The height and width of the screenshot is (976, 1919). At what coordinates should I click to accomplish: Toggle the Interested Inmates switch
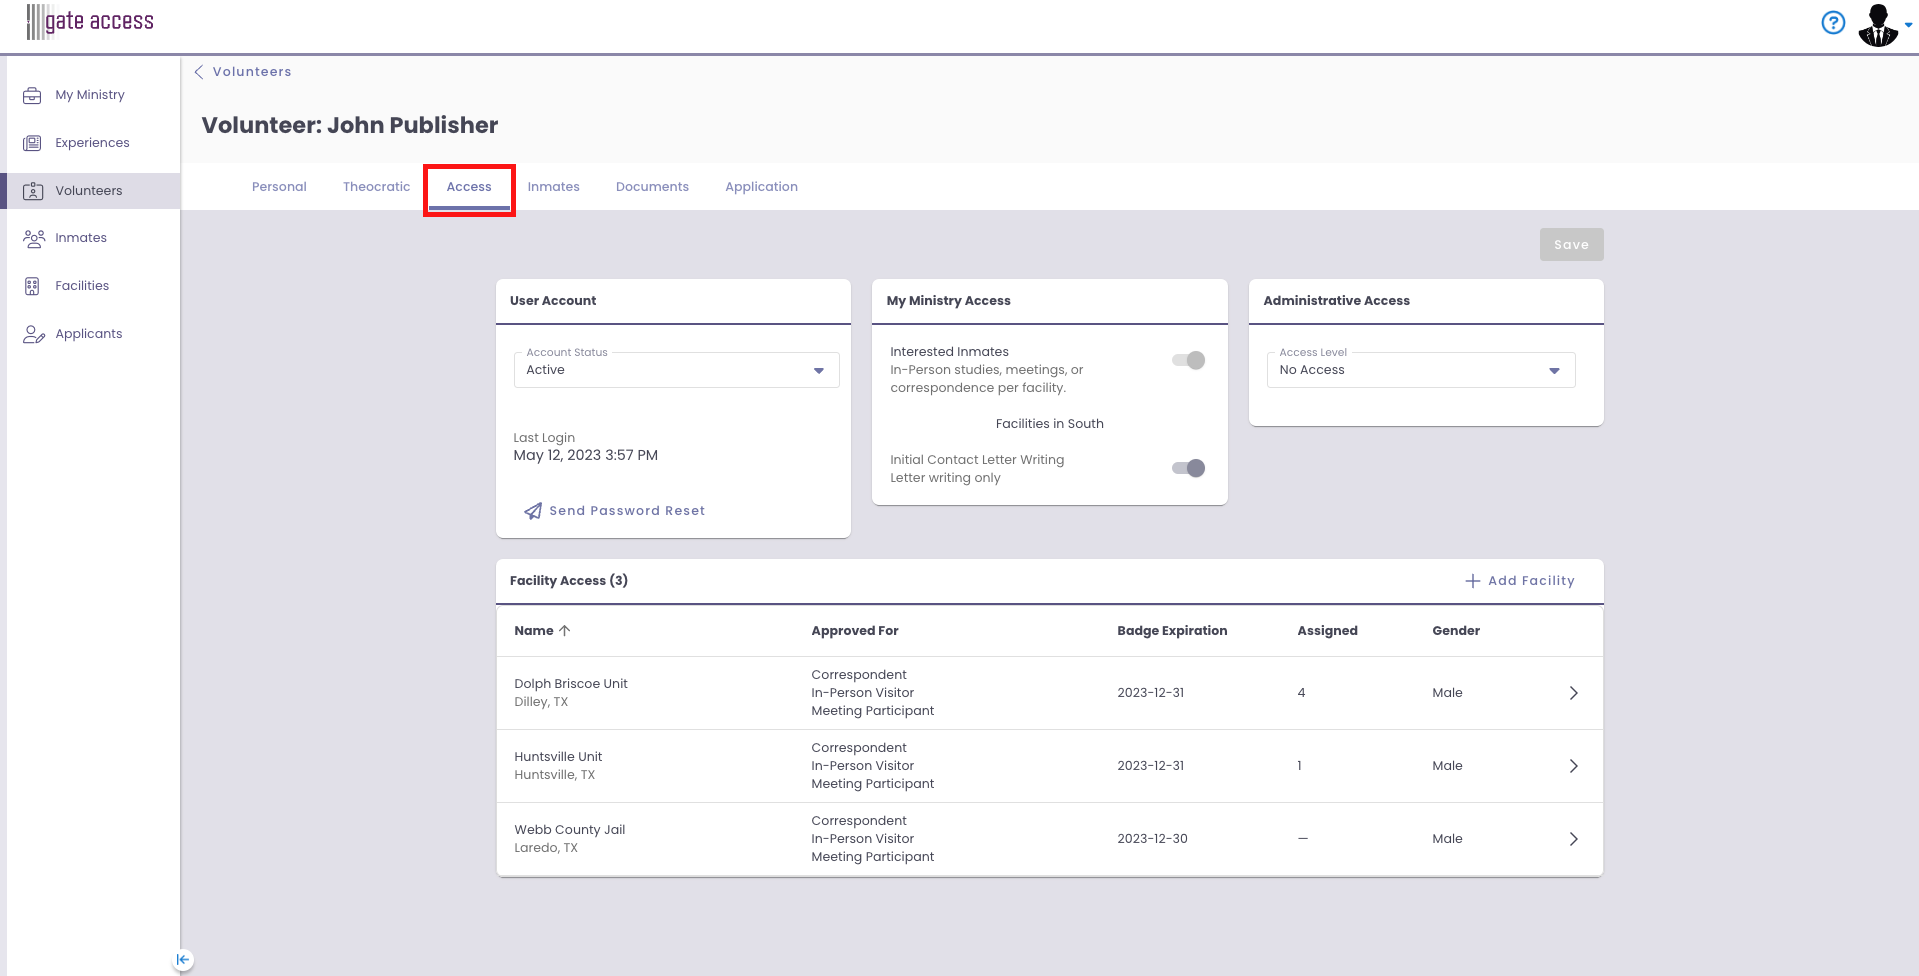(1189, 360)
